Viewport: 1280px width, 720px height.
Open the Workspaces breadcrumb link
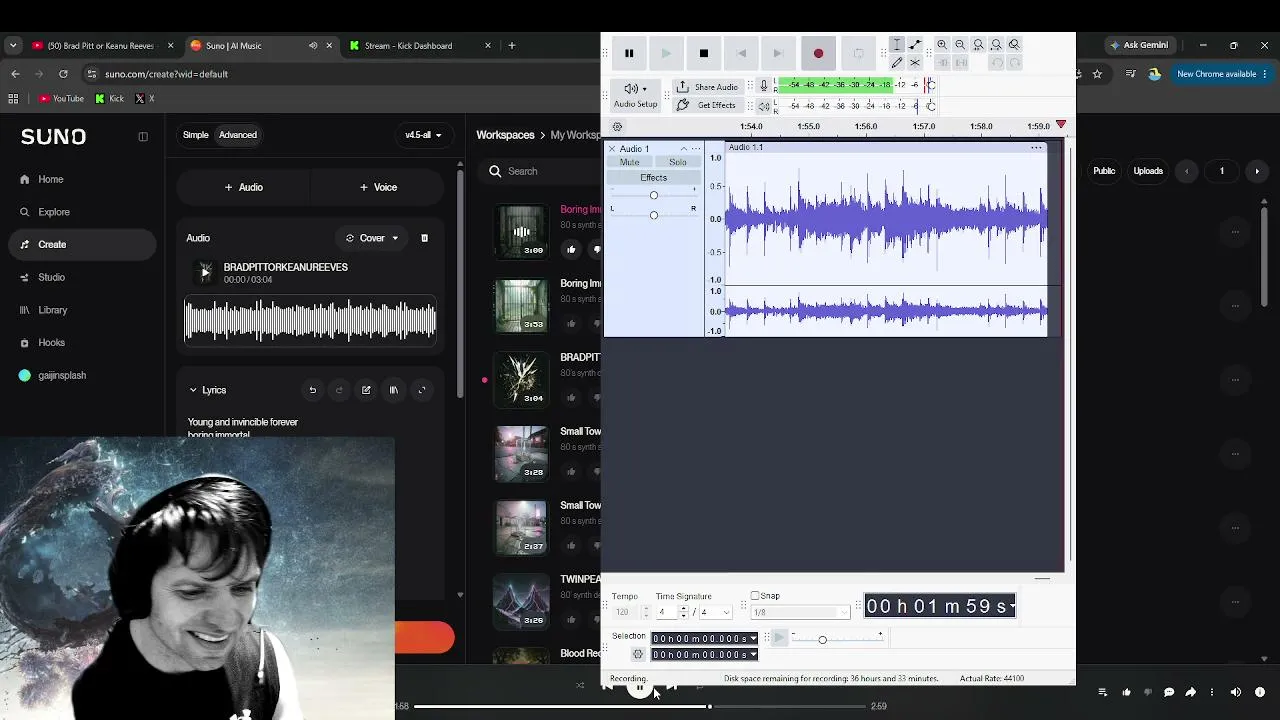click(505, 135)
